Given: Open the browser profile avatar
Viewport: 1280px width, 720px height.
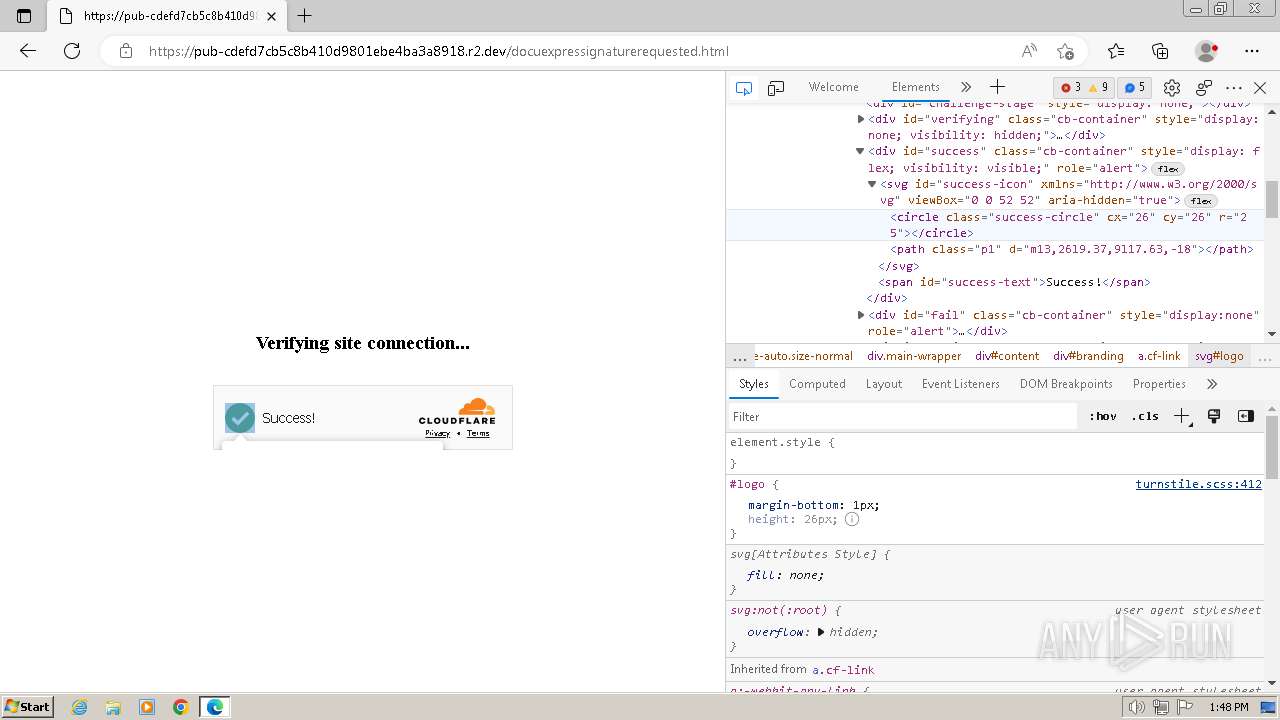Looking at the screenshot, I should (1206, 51).
